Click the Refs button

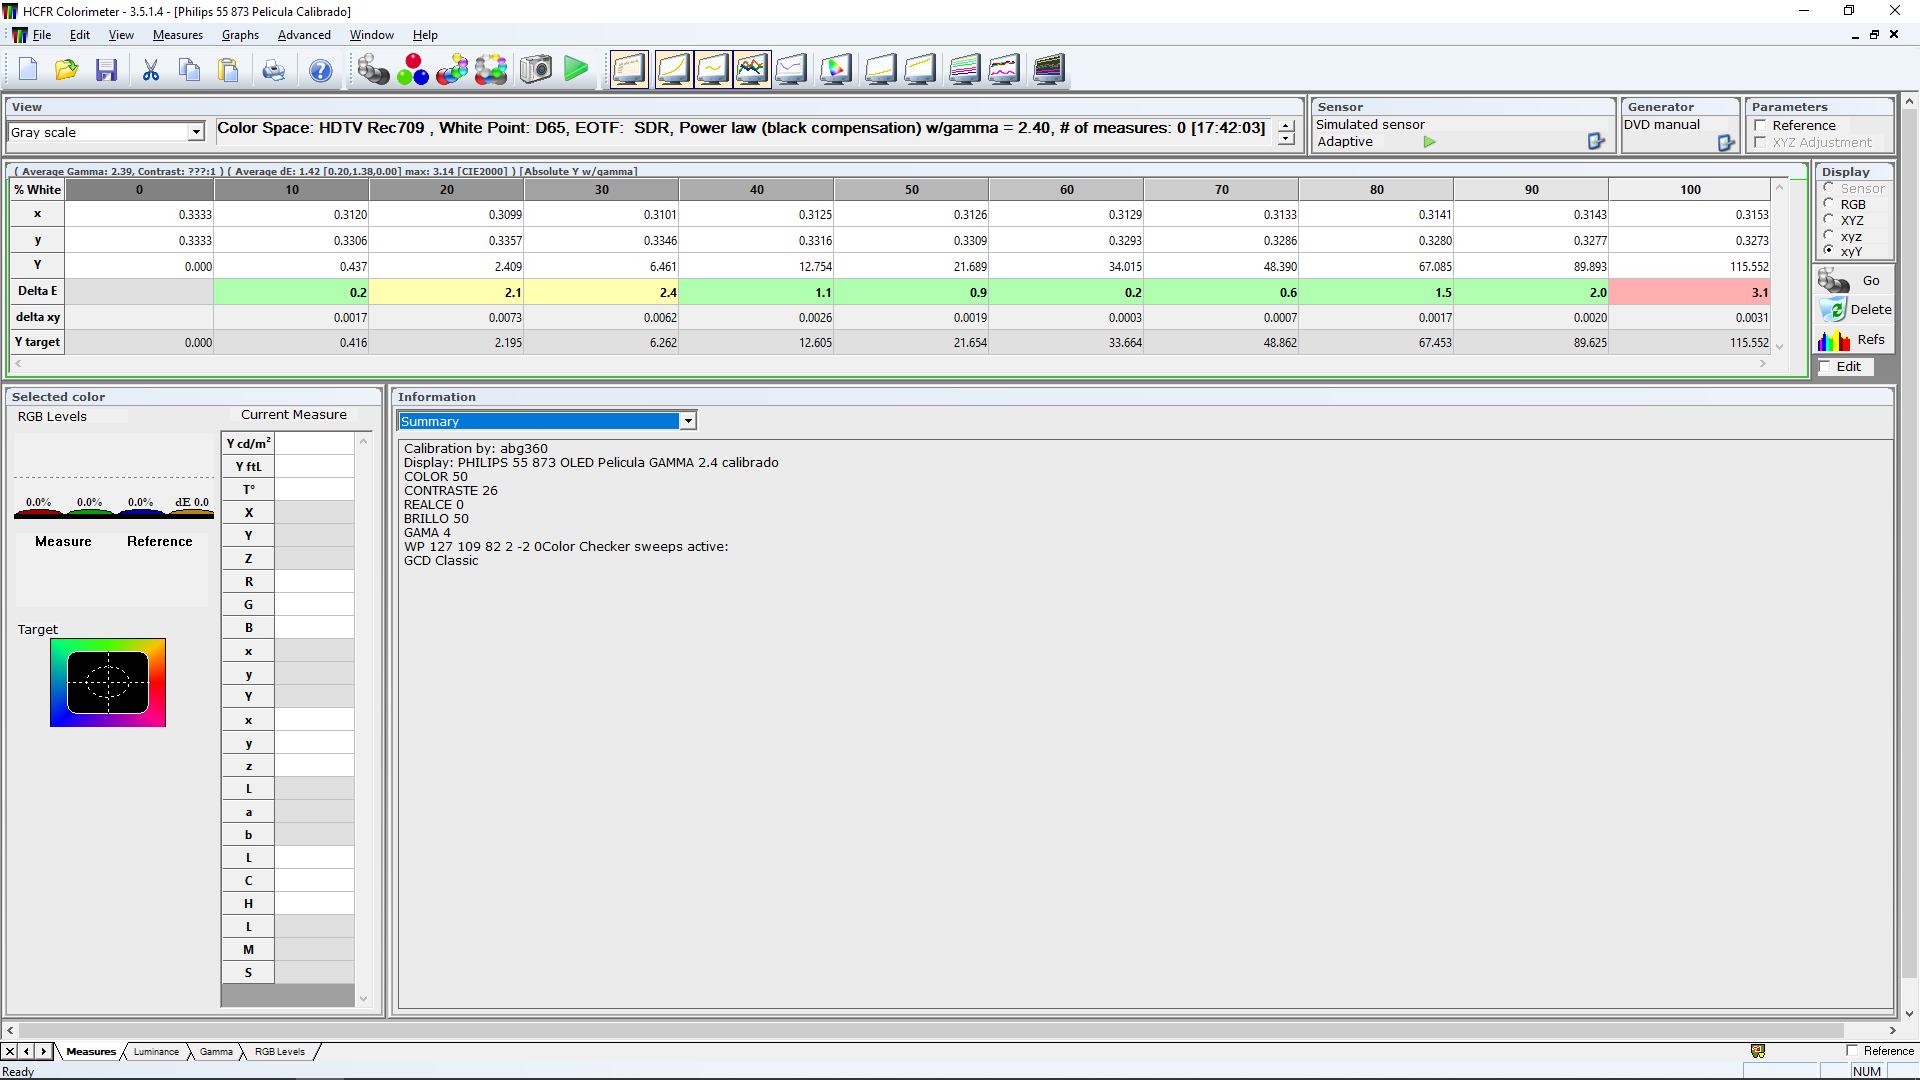point(1852,340)
